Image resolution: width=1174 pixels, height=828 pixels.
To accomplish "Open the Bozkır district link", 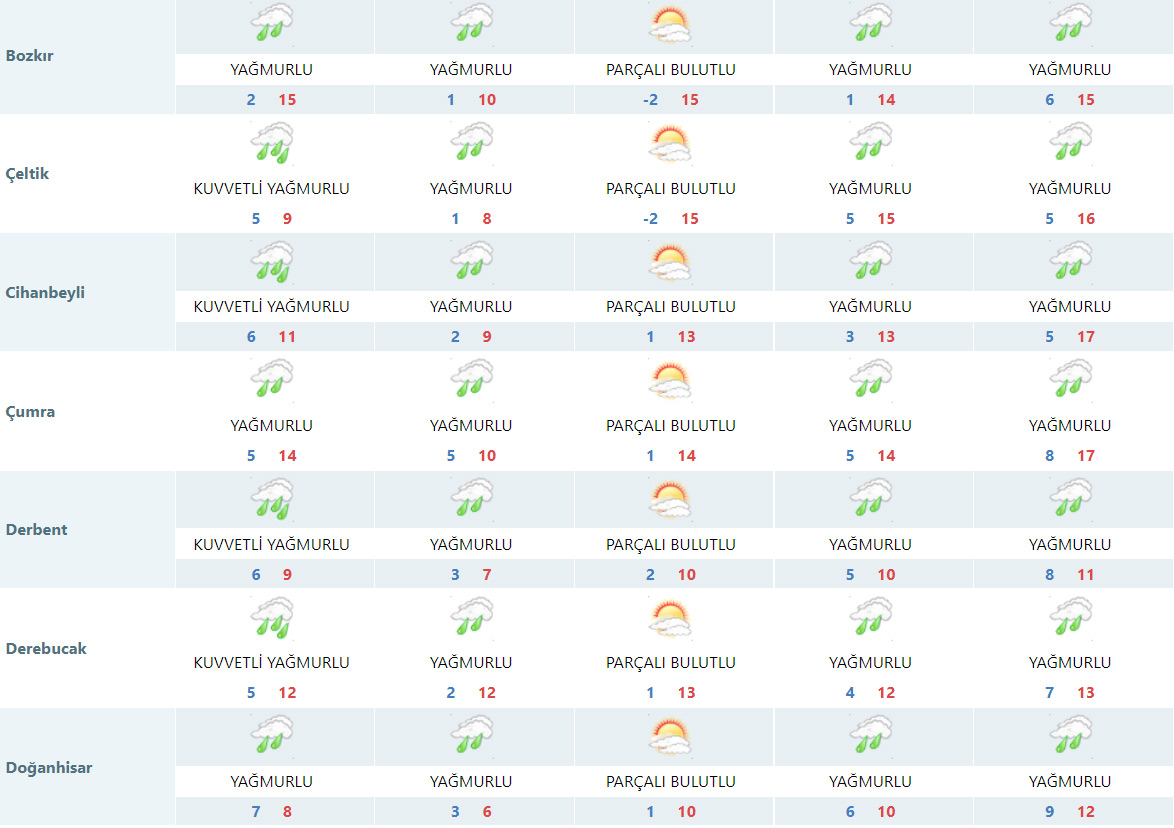I will 30,56.
